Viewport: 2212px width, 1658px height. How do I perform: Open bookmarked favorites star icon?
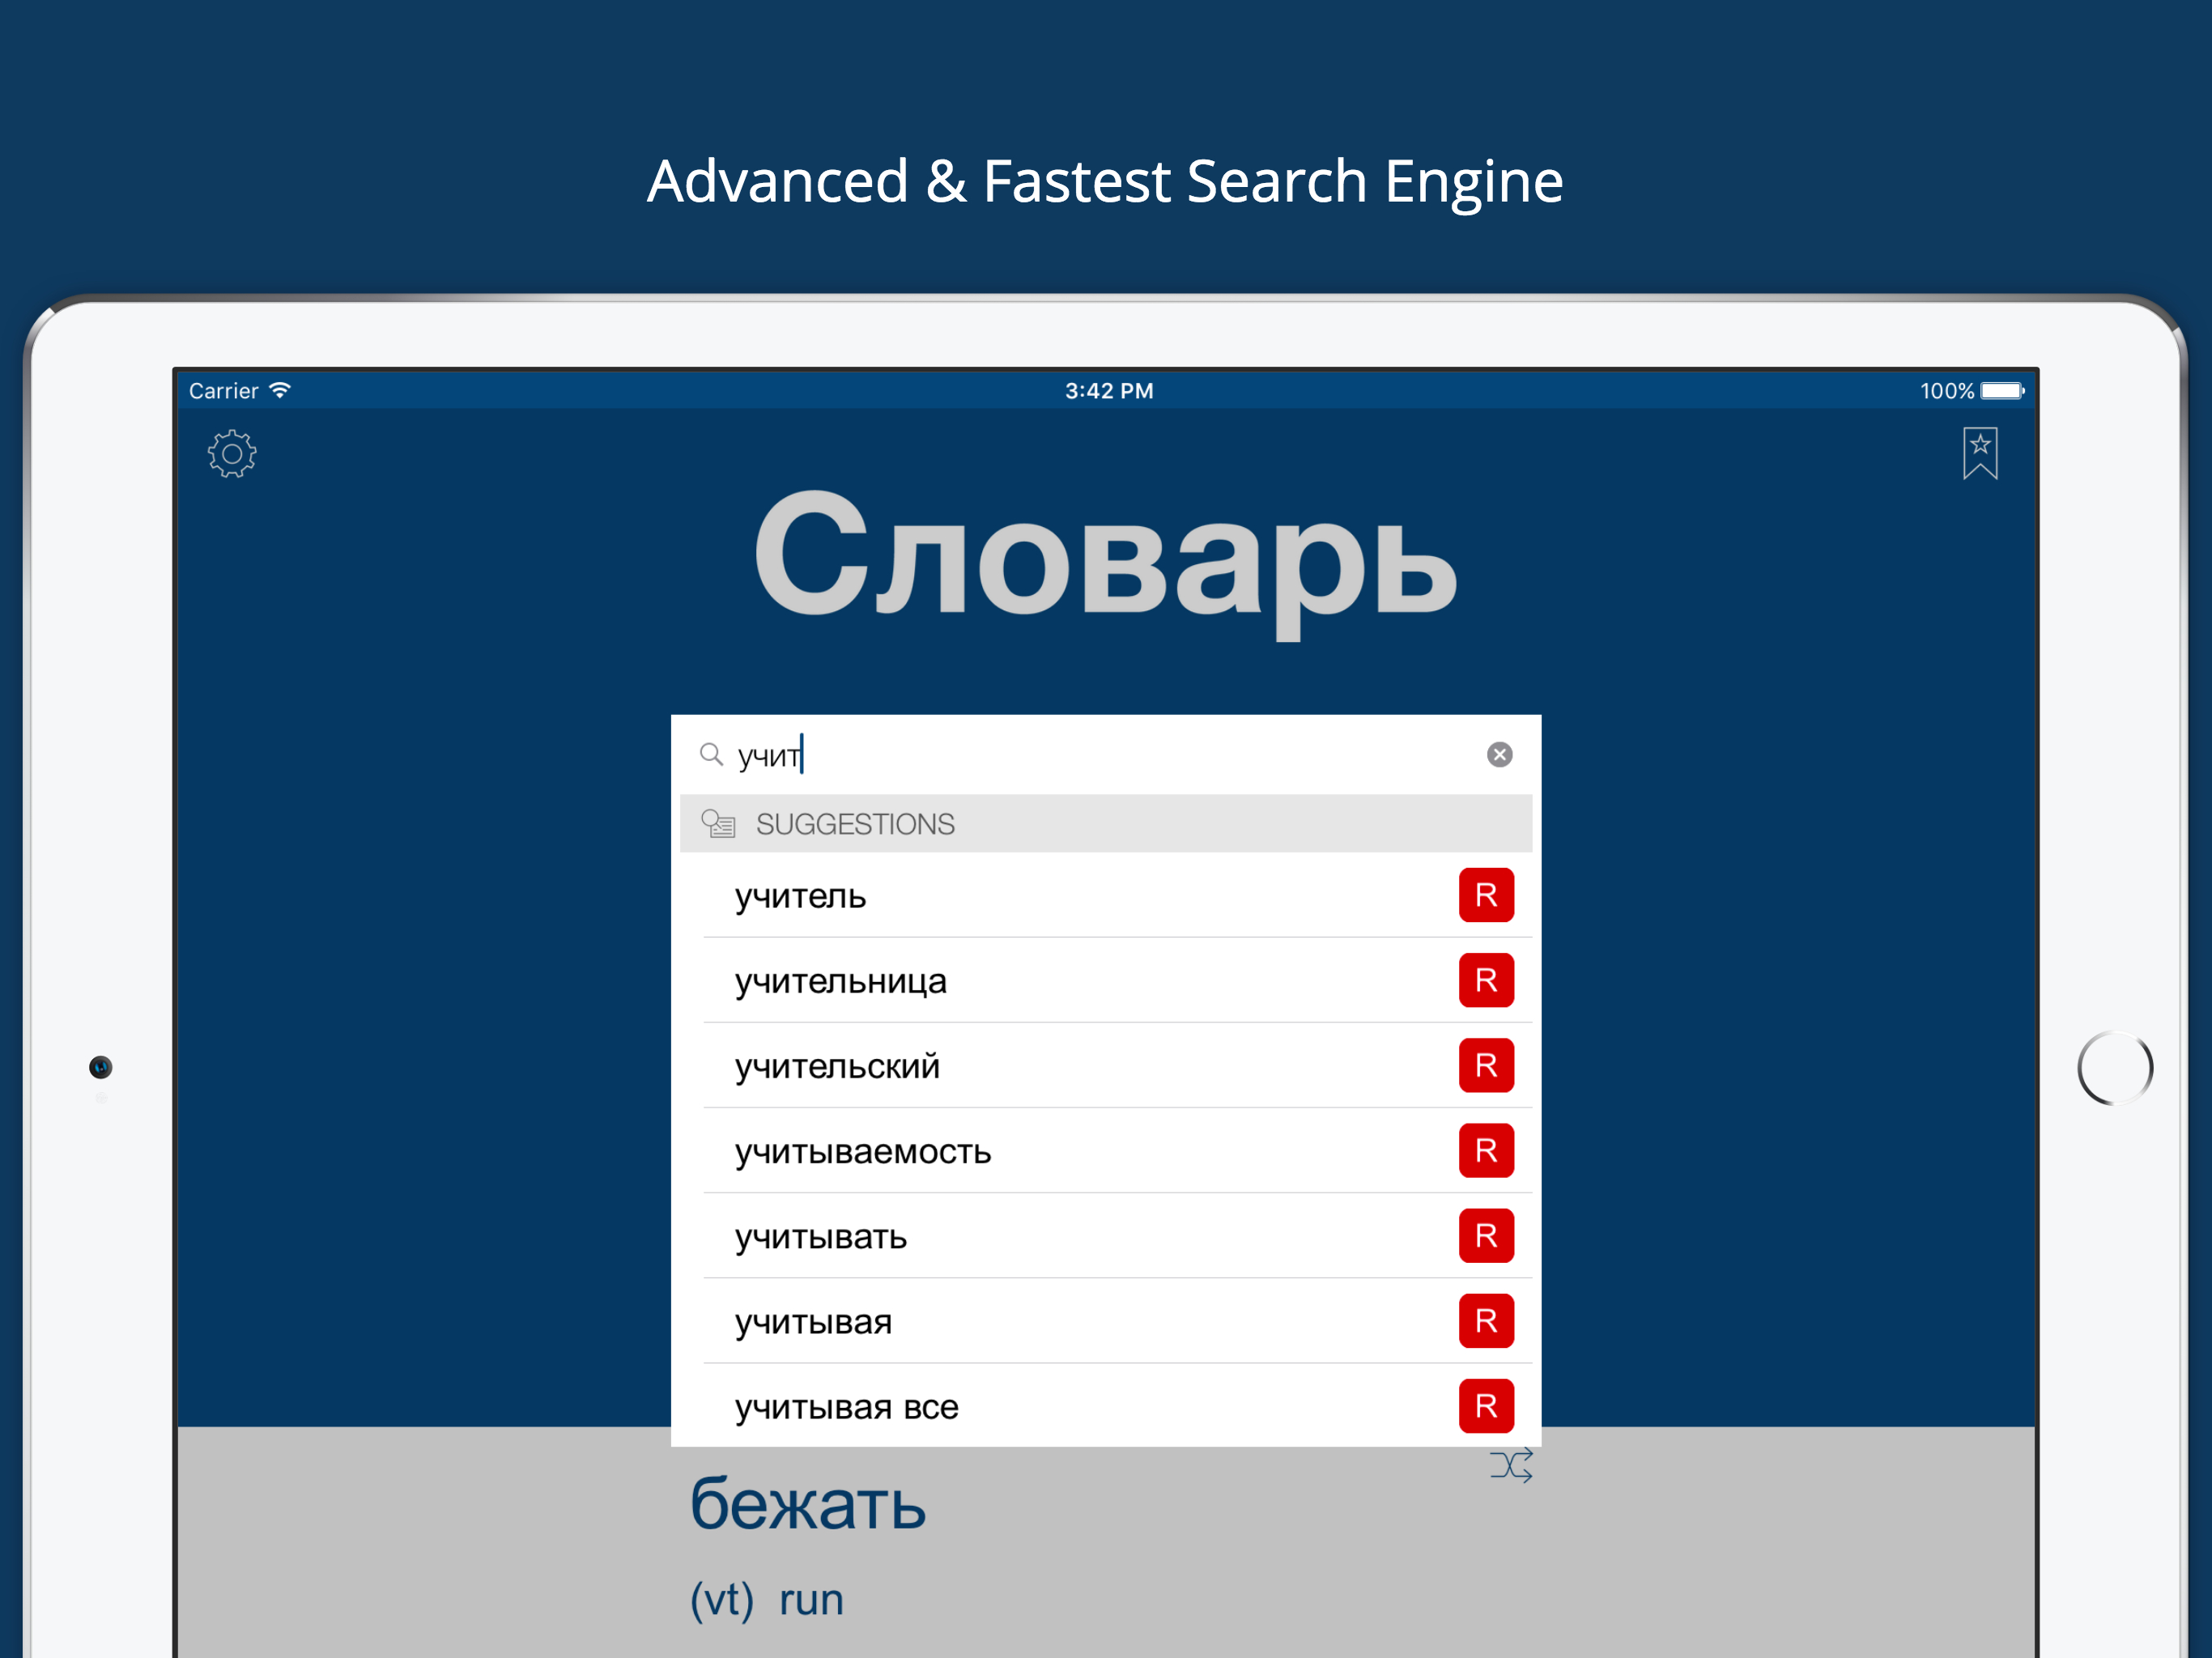[x=1979, y=453]
